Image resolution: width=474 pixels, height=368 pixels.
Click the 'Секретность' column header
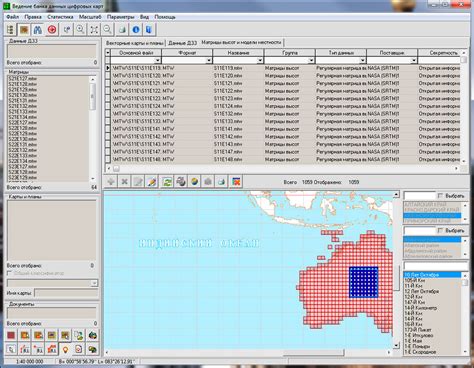[439, 53]
